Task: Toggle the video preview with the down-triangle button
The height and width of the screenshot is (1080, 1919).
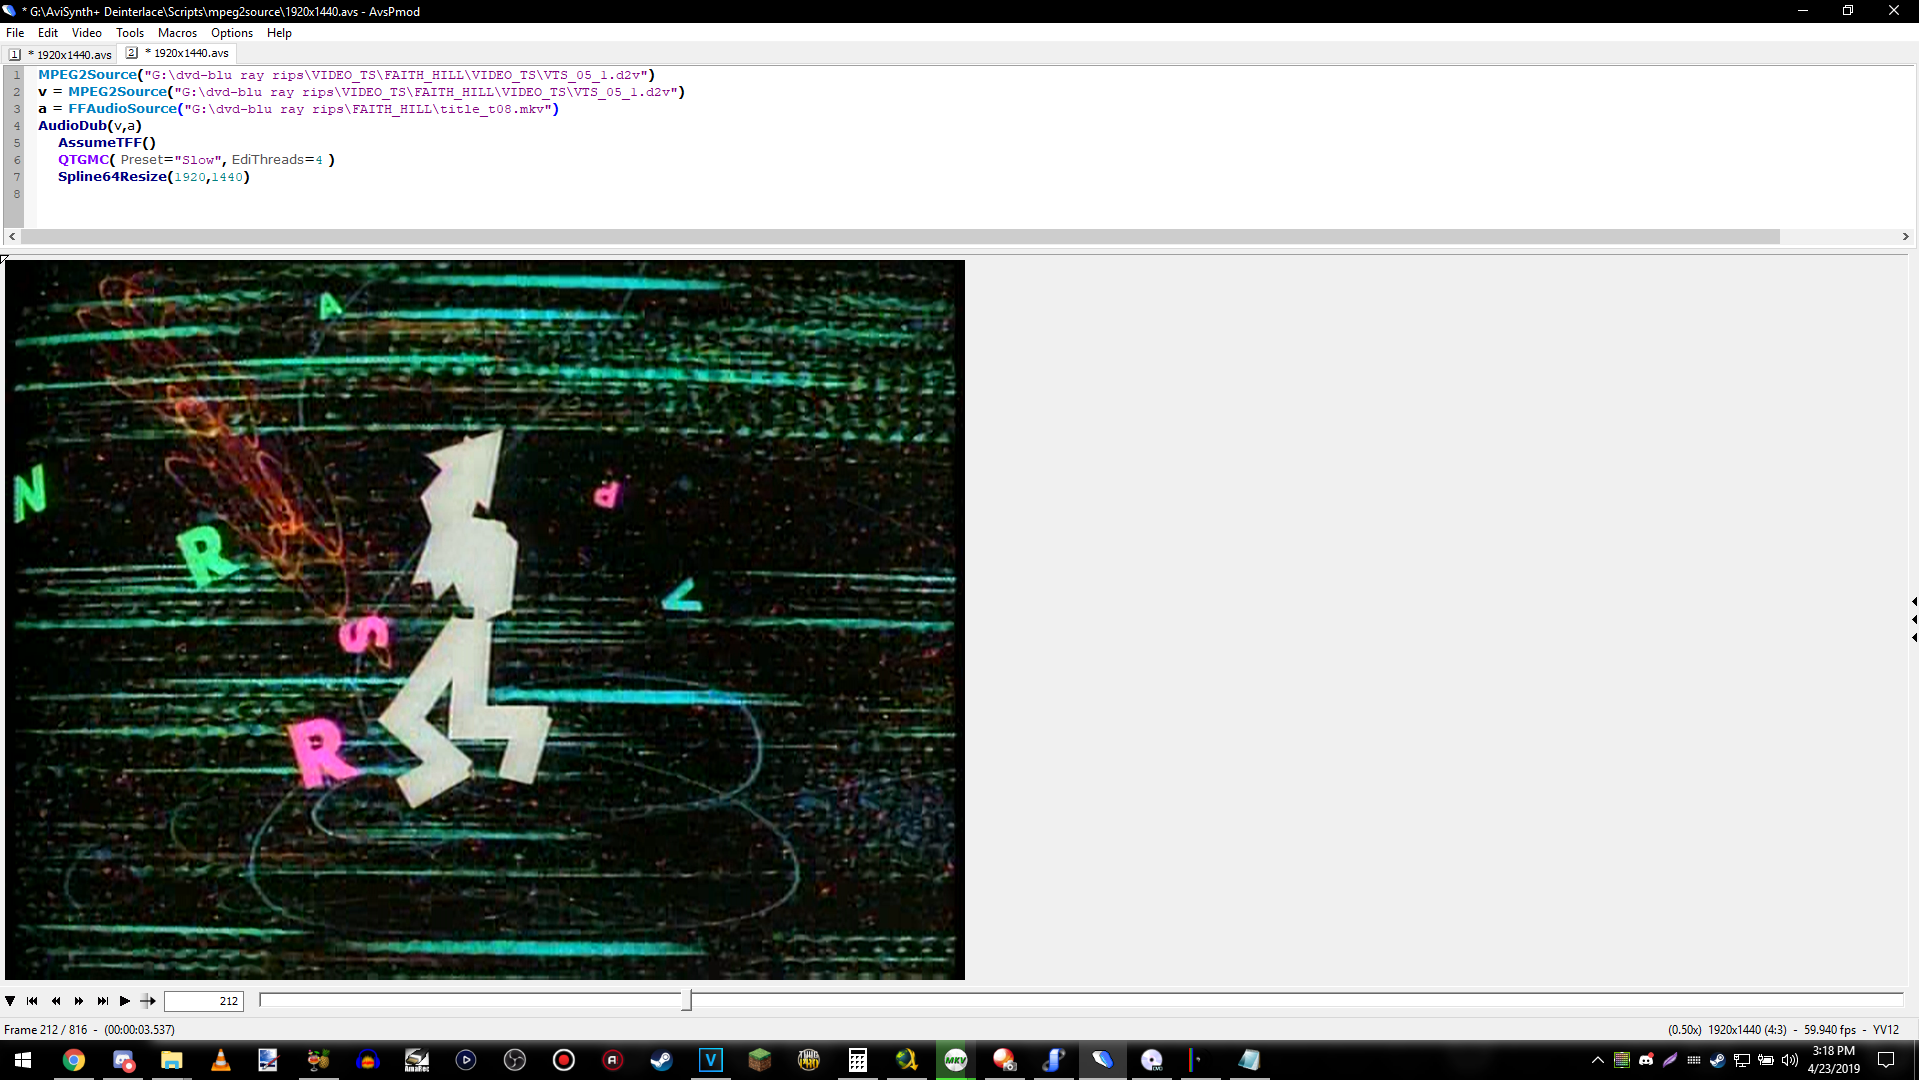Action: [x=10, y=1001]
